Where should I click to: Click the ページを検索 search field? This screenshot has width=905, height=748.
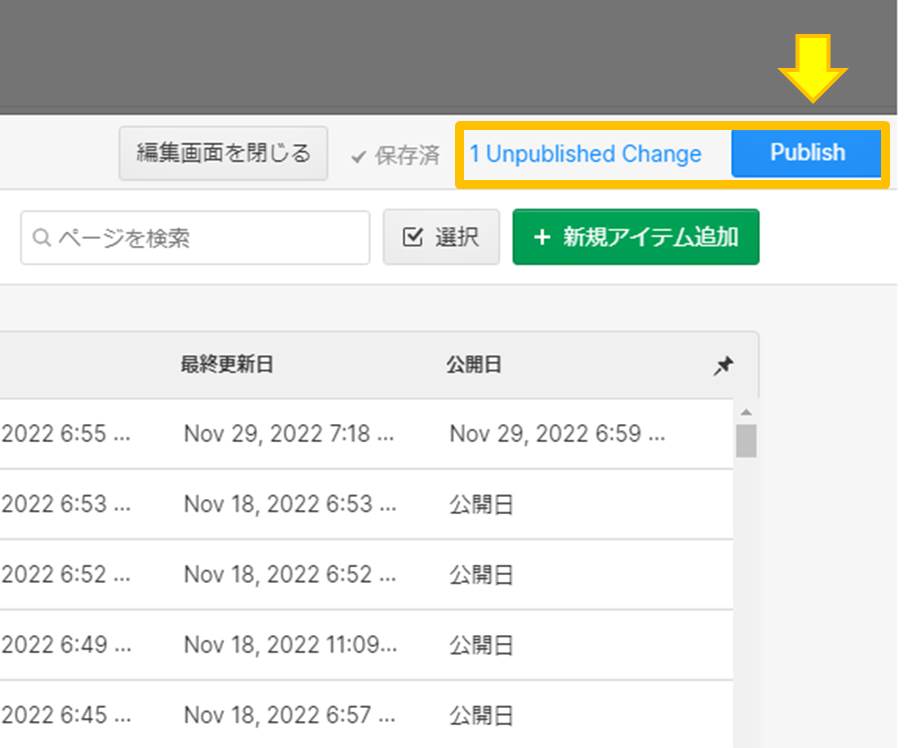195,238
